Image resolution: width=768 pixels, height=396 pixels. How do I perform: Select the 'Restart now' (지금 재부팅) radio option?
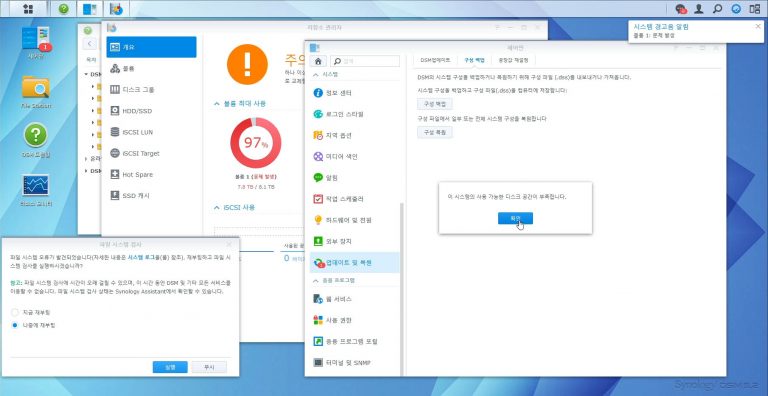click(x=15, y=312)
